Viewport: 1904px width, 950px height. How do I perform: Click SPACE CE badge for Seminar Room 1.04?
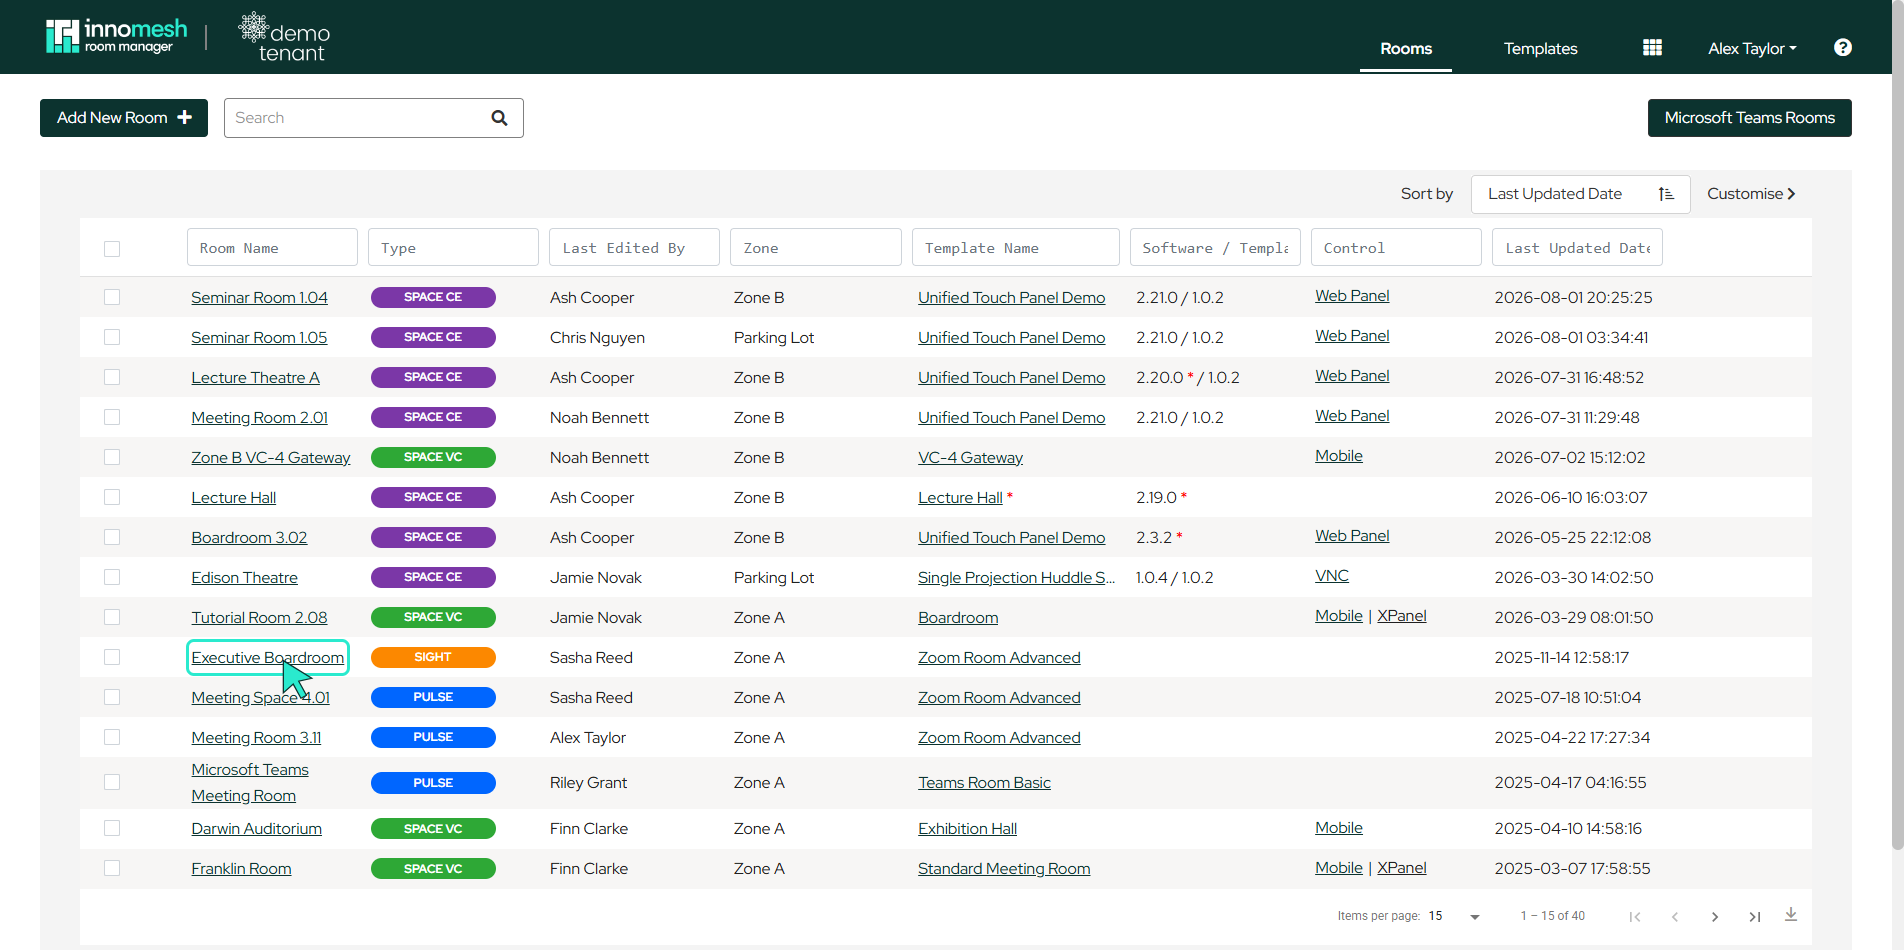click(x=433, y=297)
